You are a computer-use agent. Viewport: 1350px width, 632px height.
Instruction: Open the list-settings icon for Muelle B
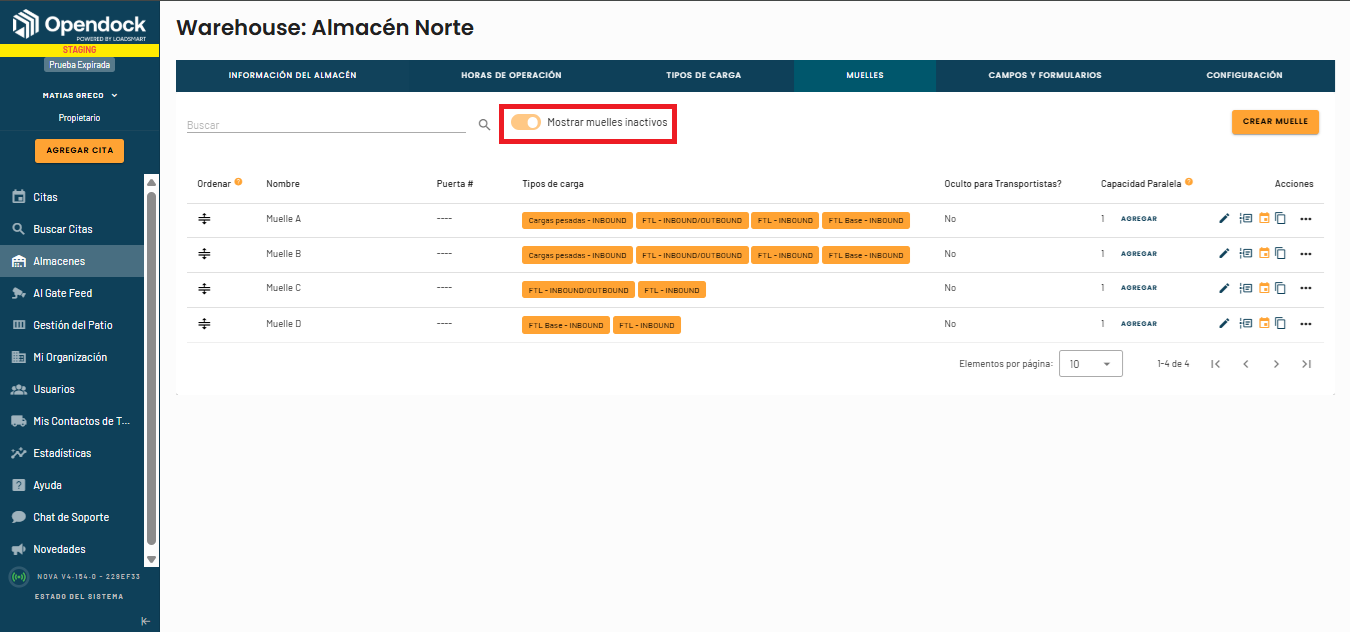click(1245, 254)
